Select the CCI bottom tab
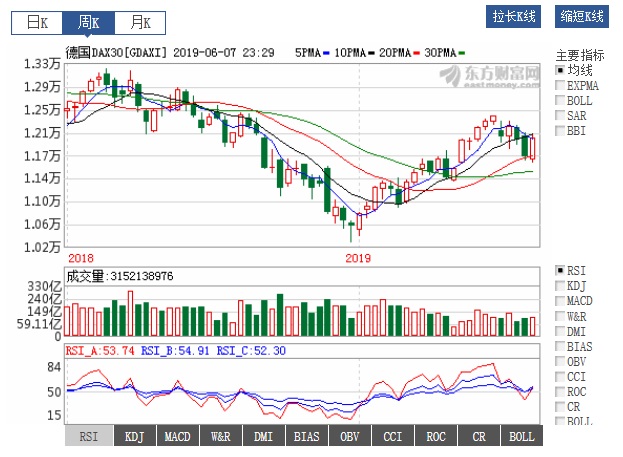 tap(393, 436)
